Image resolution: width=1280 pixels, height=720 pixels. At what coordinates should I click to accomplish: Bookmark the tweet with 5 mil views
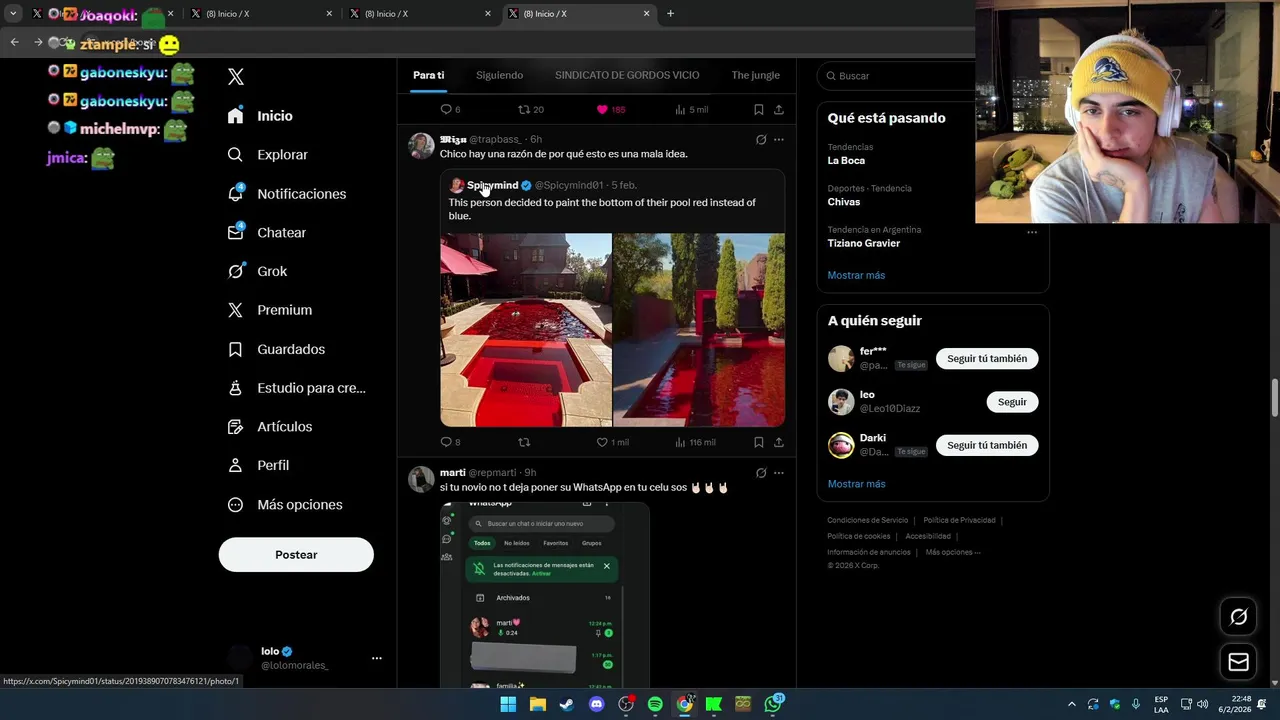pos(758,110)
